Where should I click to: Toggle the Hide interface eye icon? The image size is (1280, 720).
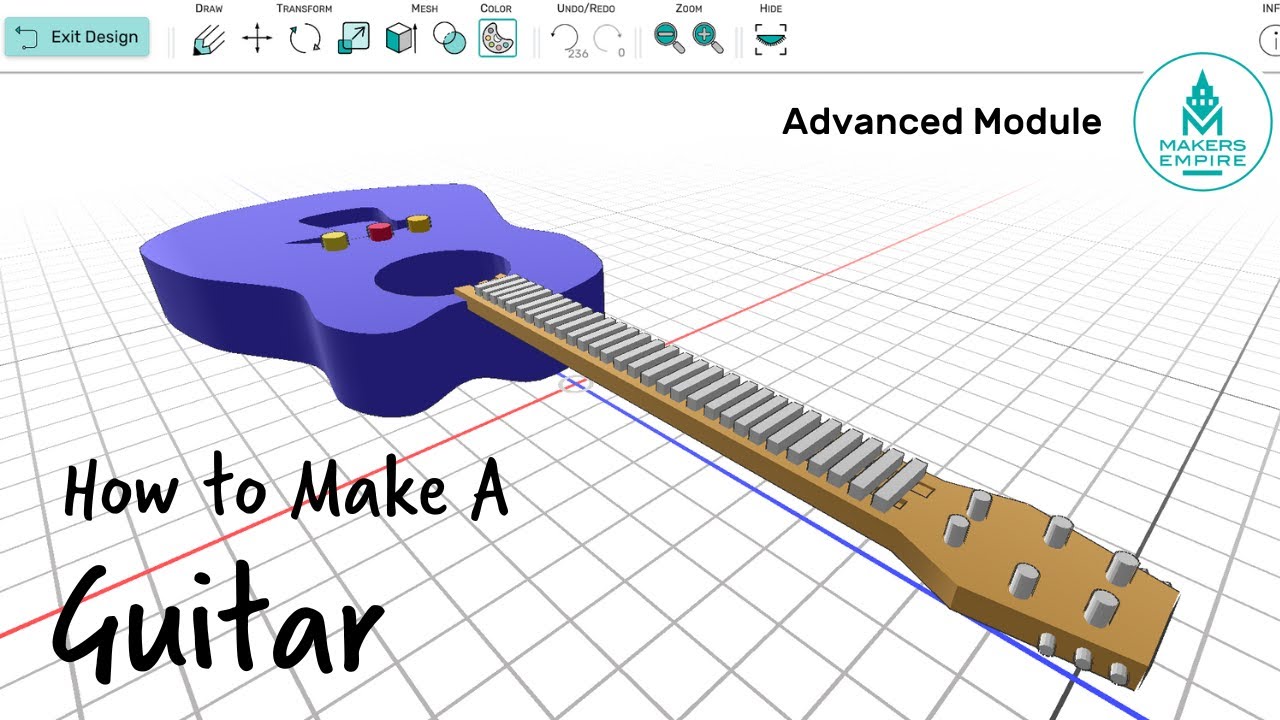pyautogui.click(x=771, y=40)
